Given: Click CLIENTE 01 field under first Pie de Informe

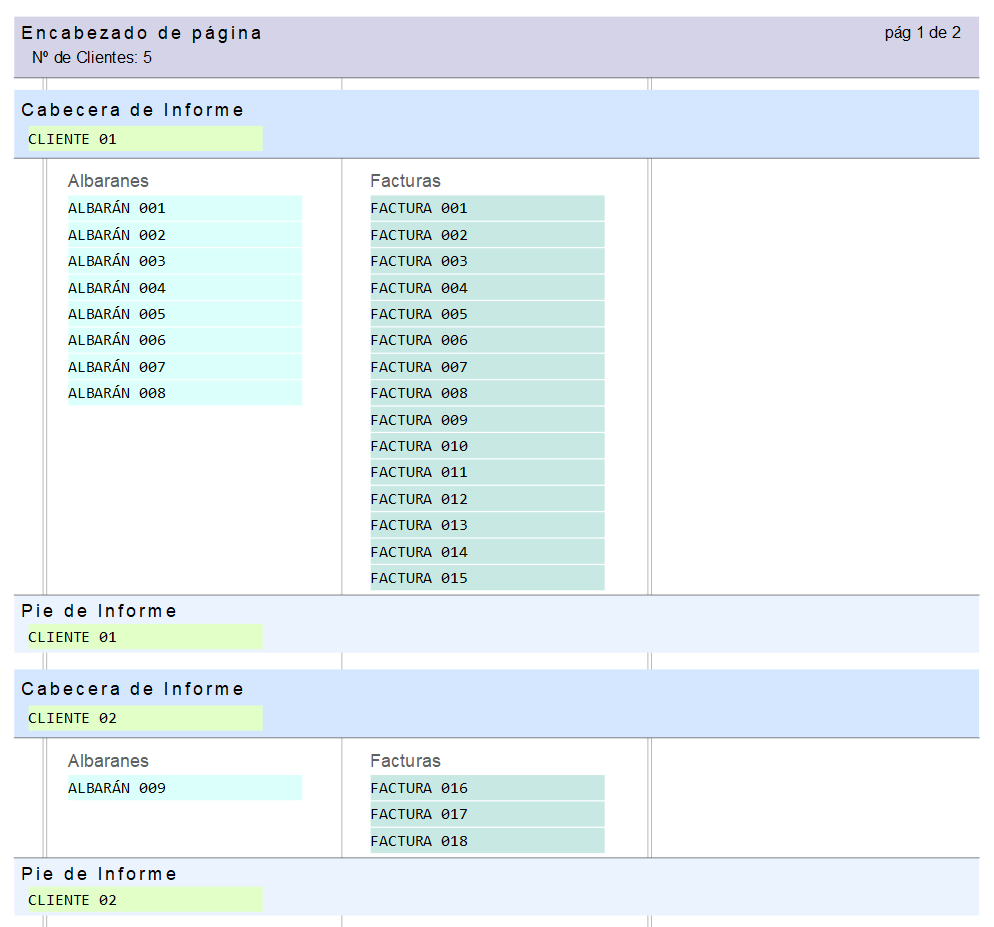Looking at the screenshot, I should coord(145,637).
